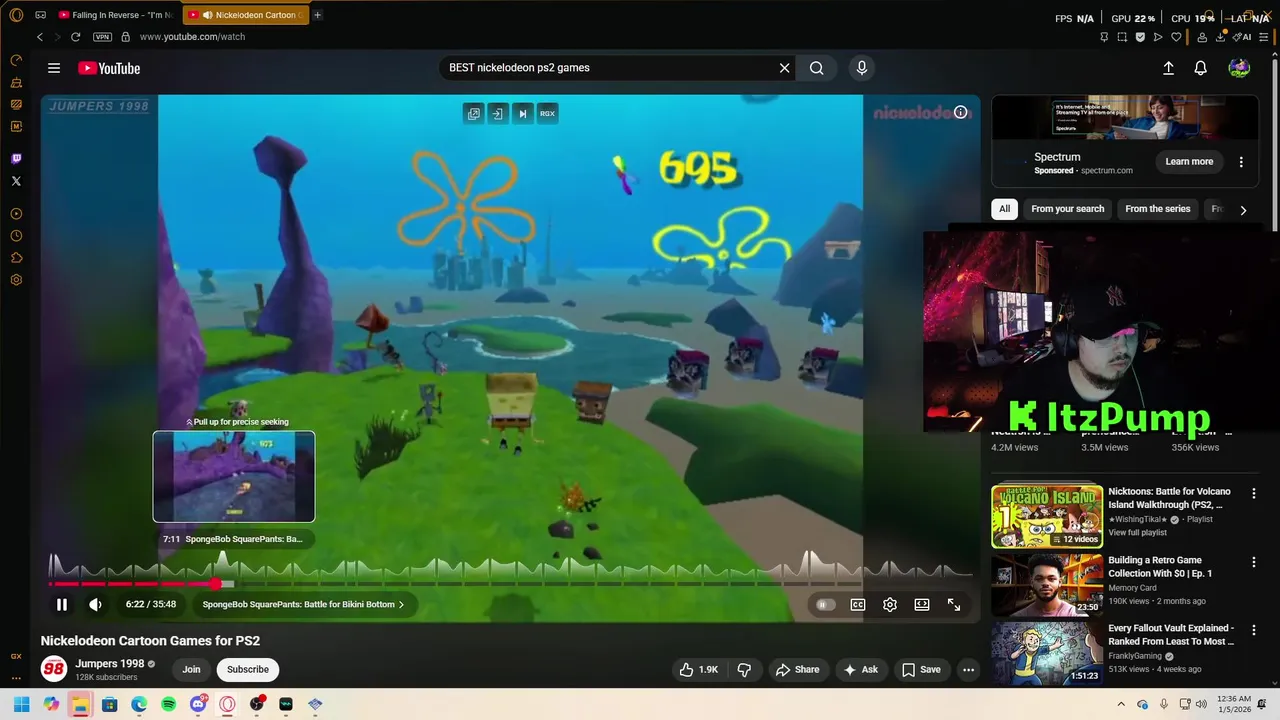The width and height of the screenshot is (1280, 720).
Task: Toggle the autoplay switch in the player
Action: click(824, 604)
